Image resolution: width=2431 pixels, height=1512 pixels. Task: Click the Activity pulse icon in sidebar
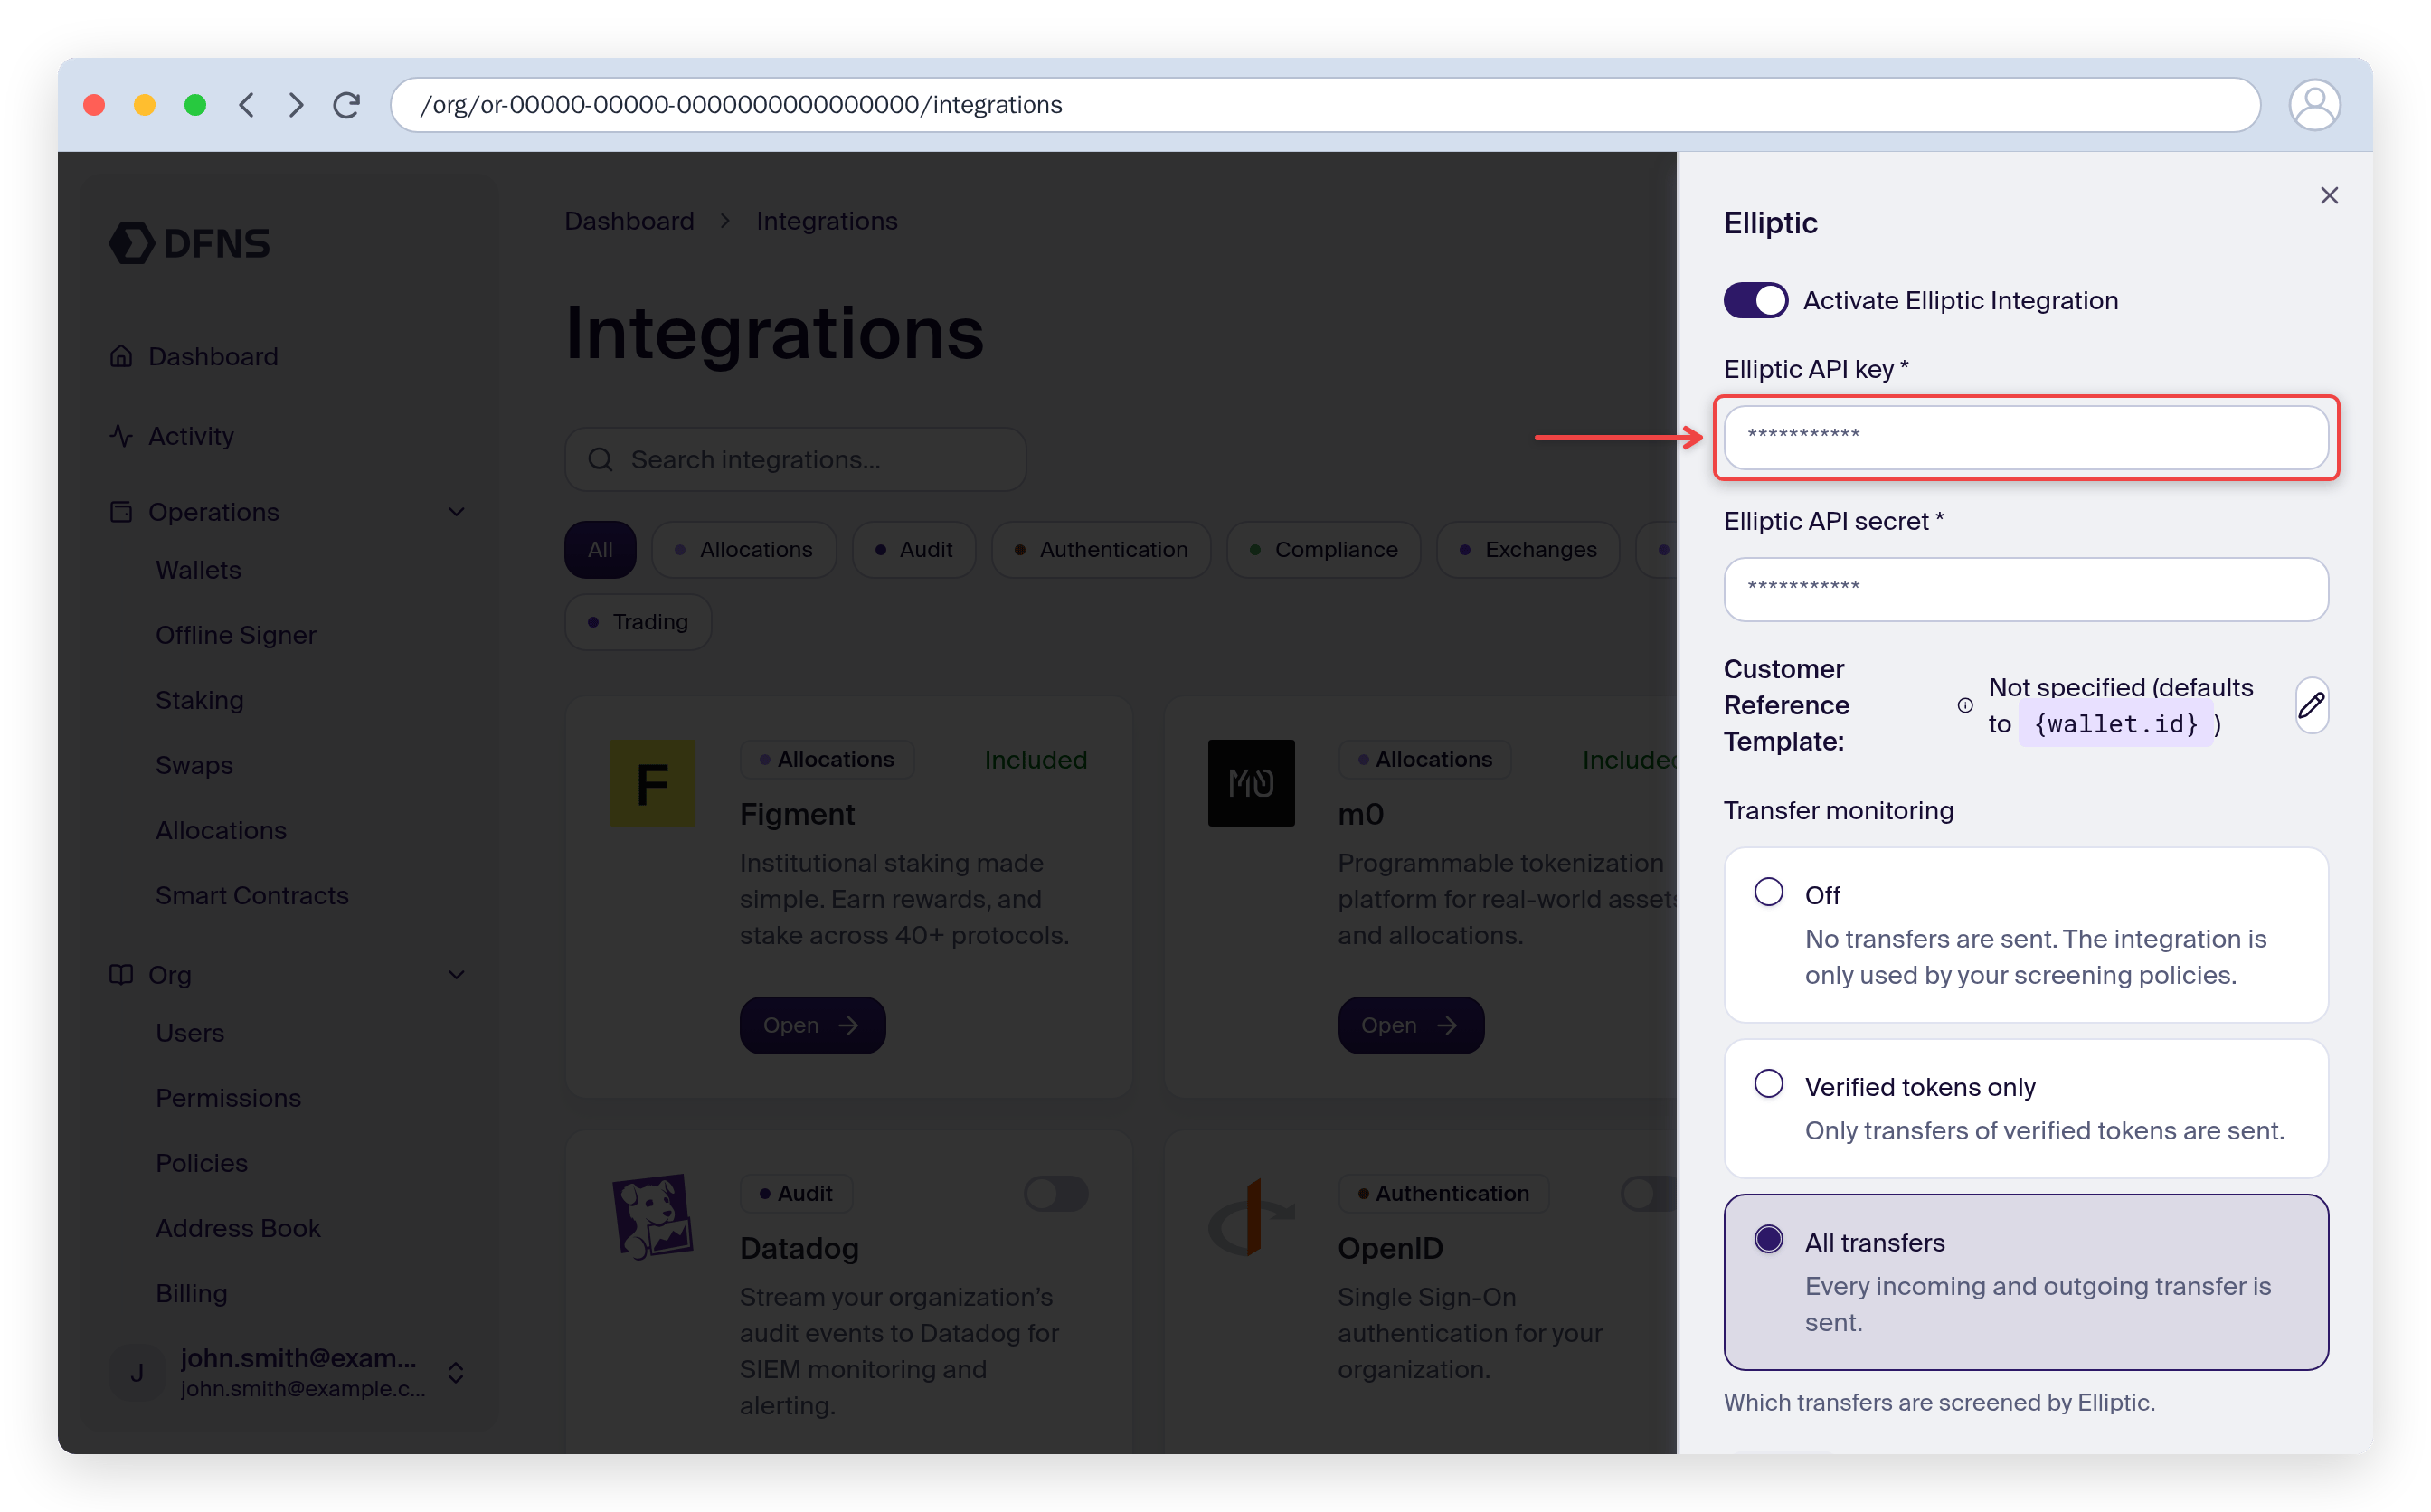click(121, 436)
